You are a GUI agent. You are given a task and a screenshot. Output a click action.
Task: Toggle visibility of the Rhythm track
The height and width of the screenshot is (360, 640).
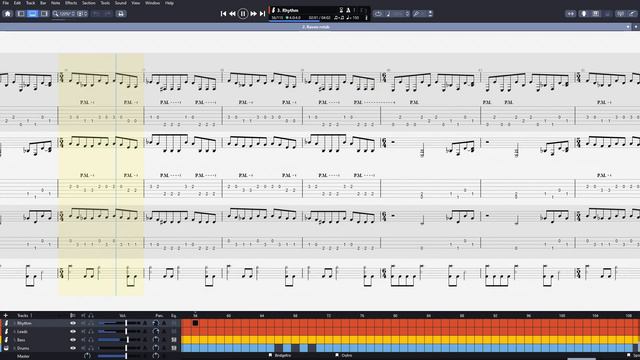[73, 323]
